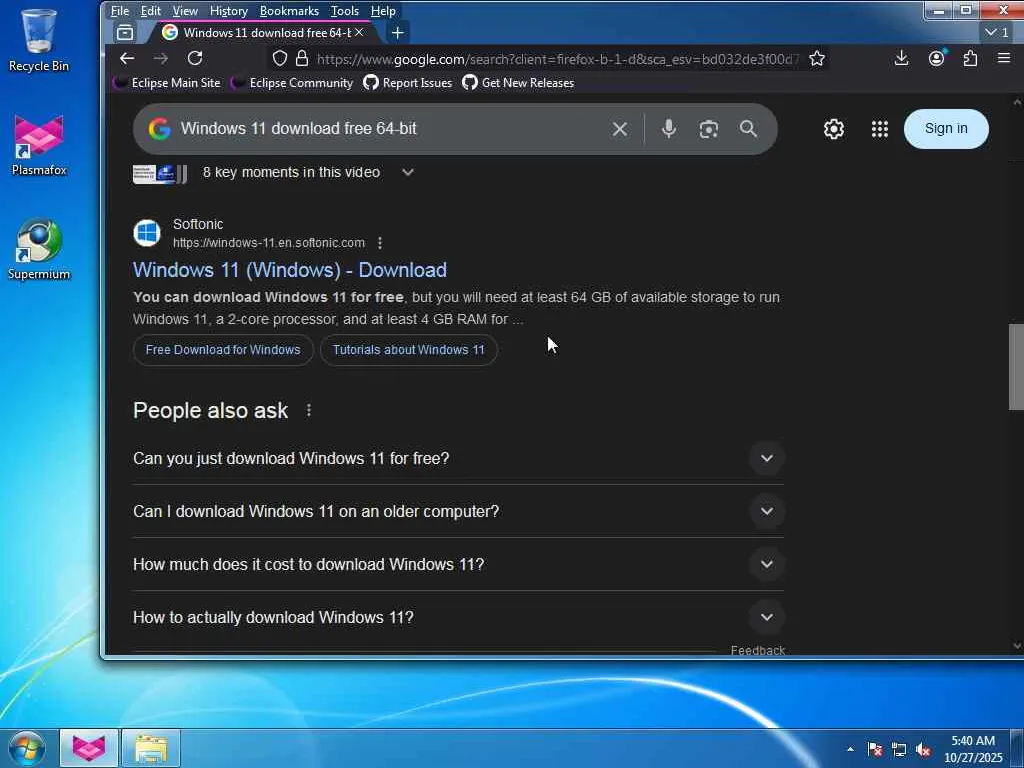Viewport: 1024px width, 768px height.
Task: Open a new tab with plus button
Action: tap(397, 32)
